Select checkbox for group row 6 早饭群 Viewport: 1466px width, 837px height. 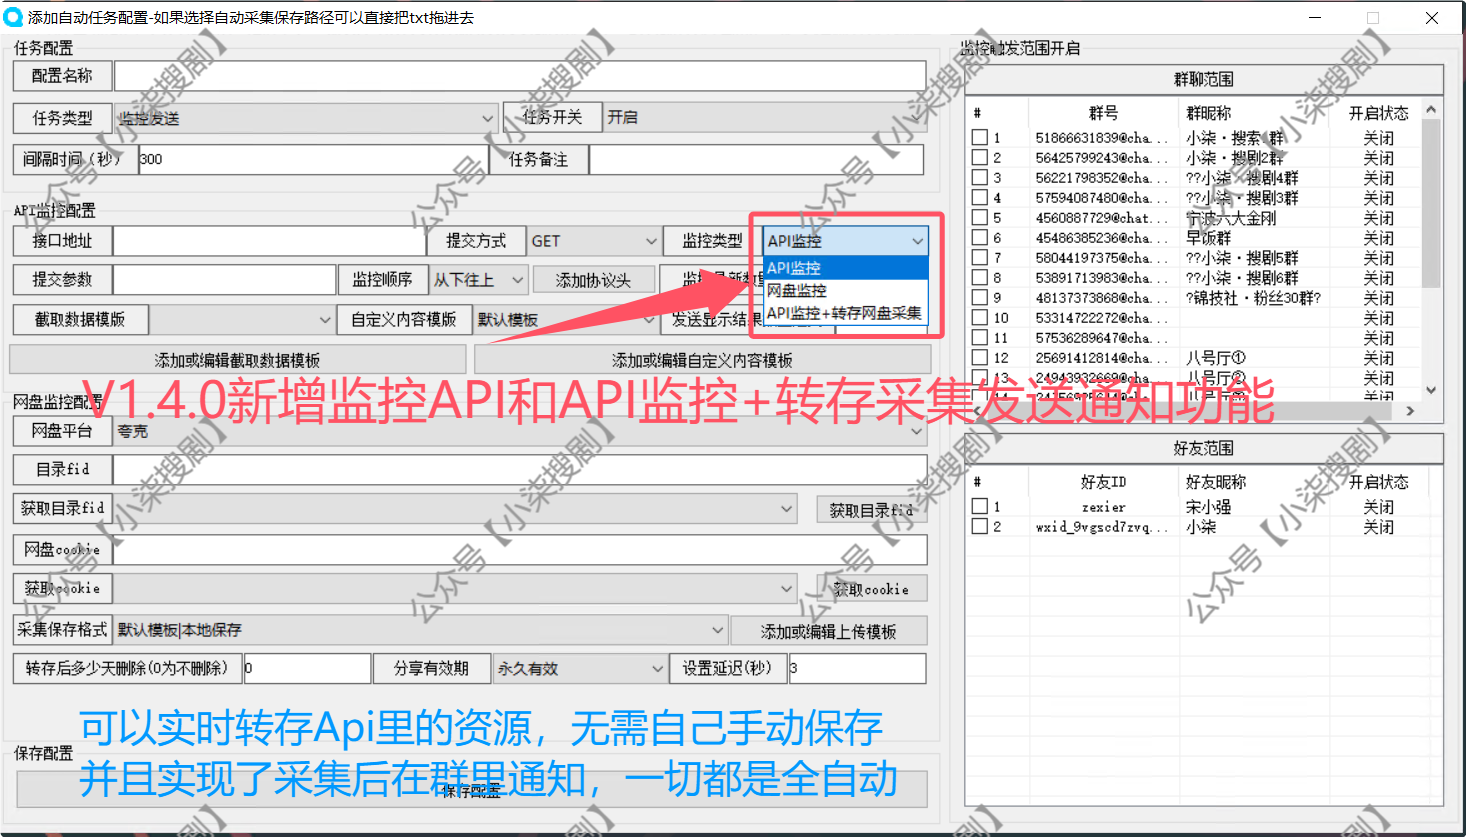click(980, 238)
